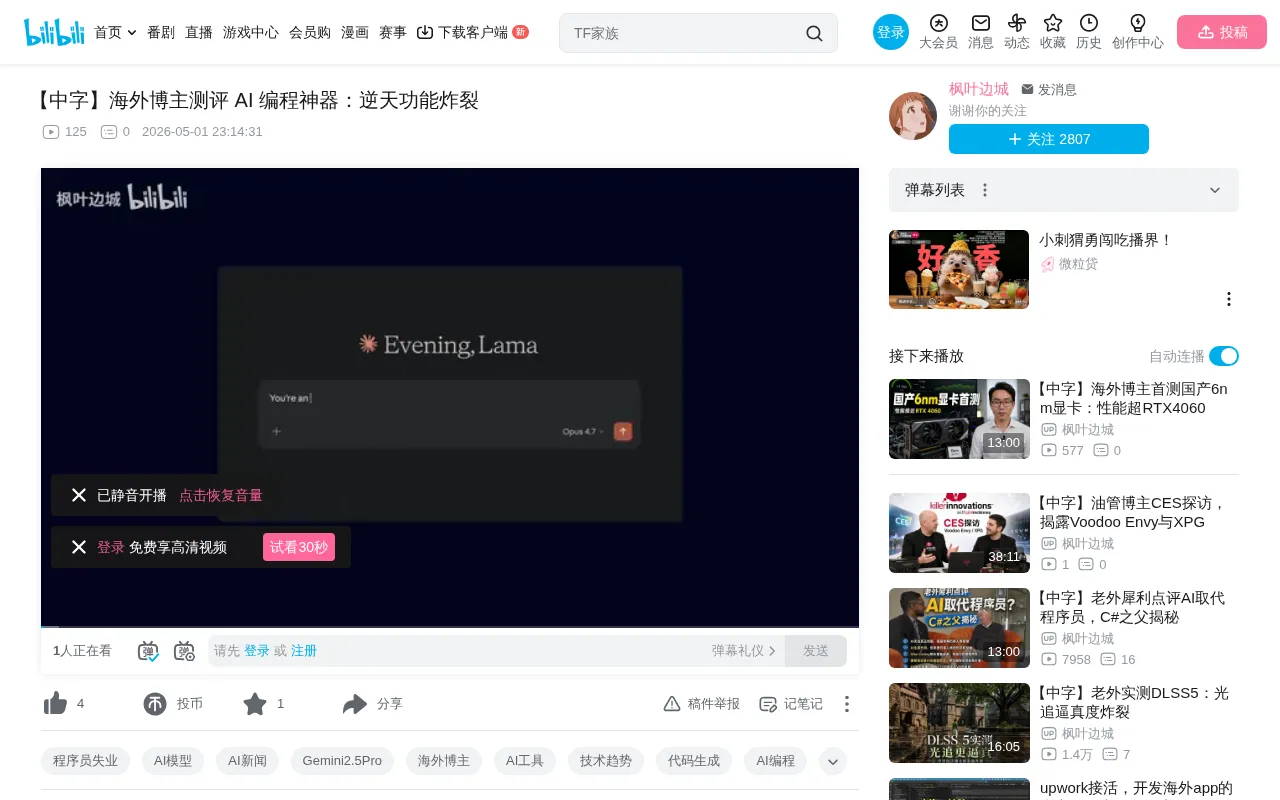1280x800 pixels.
Task: Favorite the video with star icon
Action: point(255,704)
